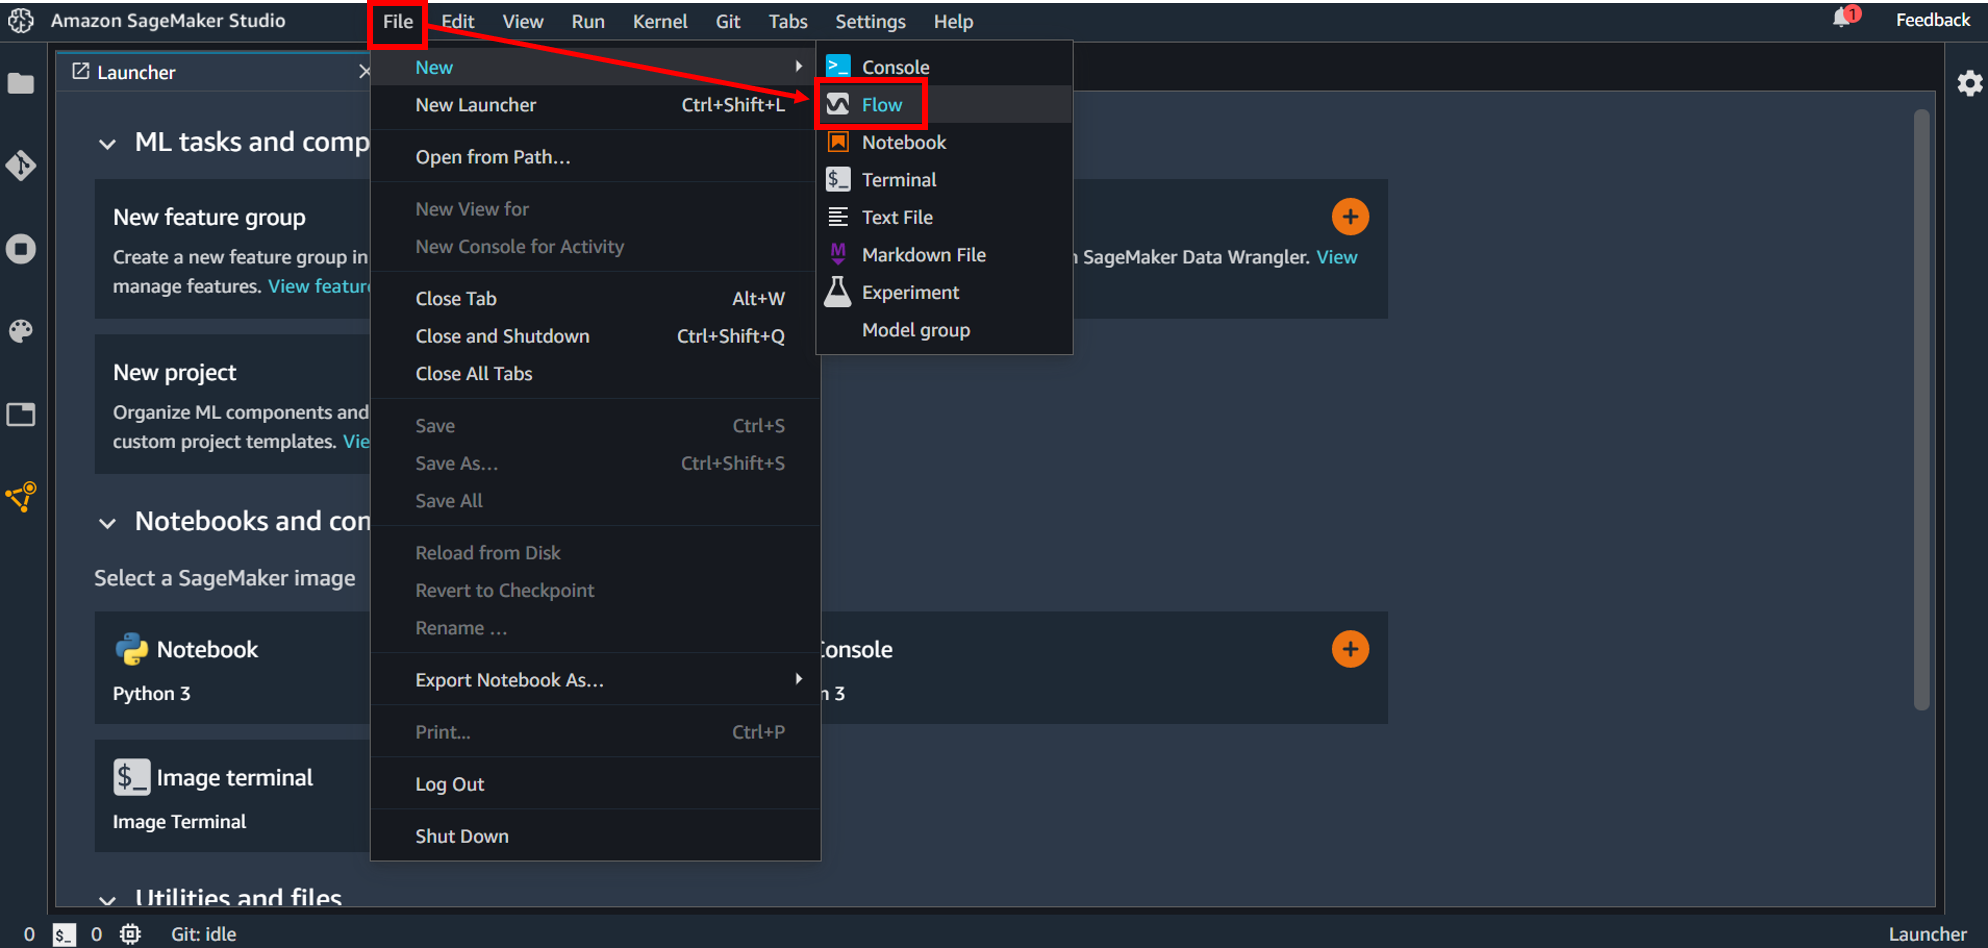This screenshot has height=948, width=1988.
Task: Open SageMaker resources sidebar icon
Action: (21, 496)
